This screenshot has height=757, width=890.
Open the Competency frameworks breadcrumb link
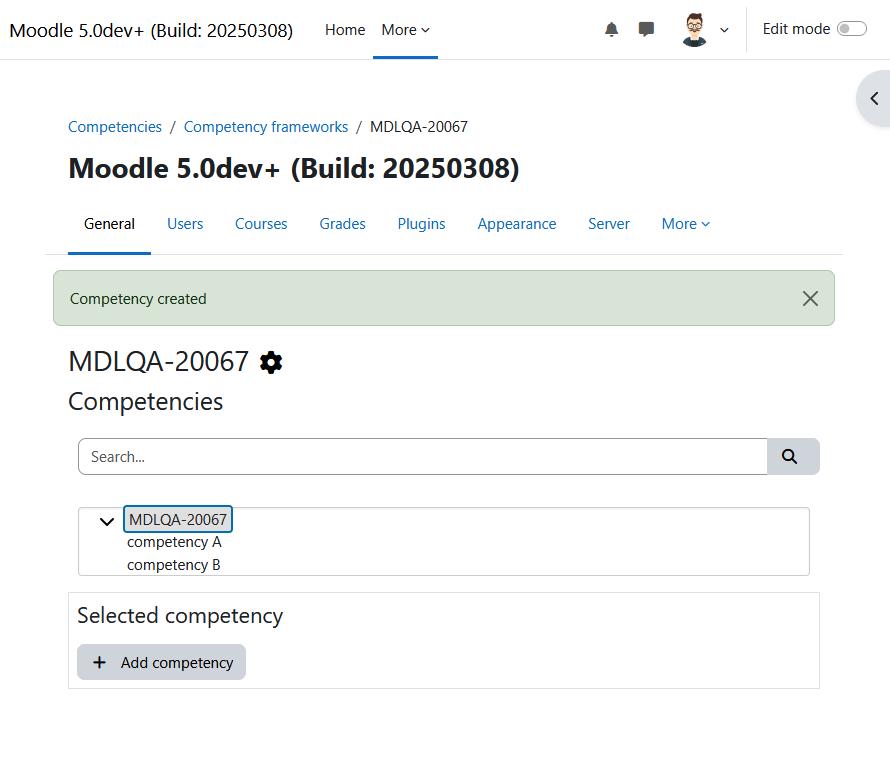(x=266, y=127)
